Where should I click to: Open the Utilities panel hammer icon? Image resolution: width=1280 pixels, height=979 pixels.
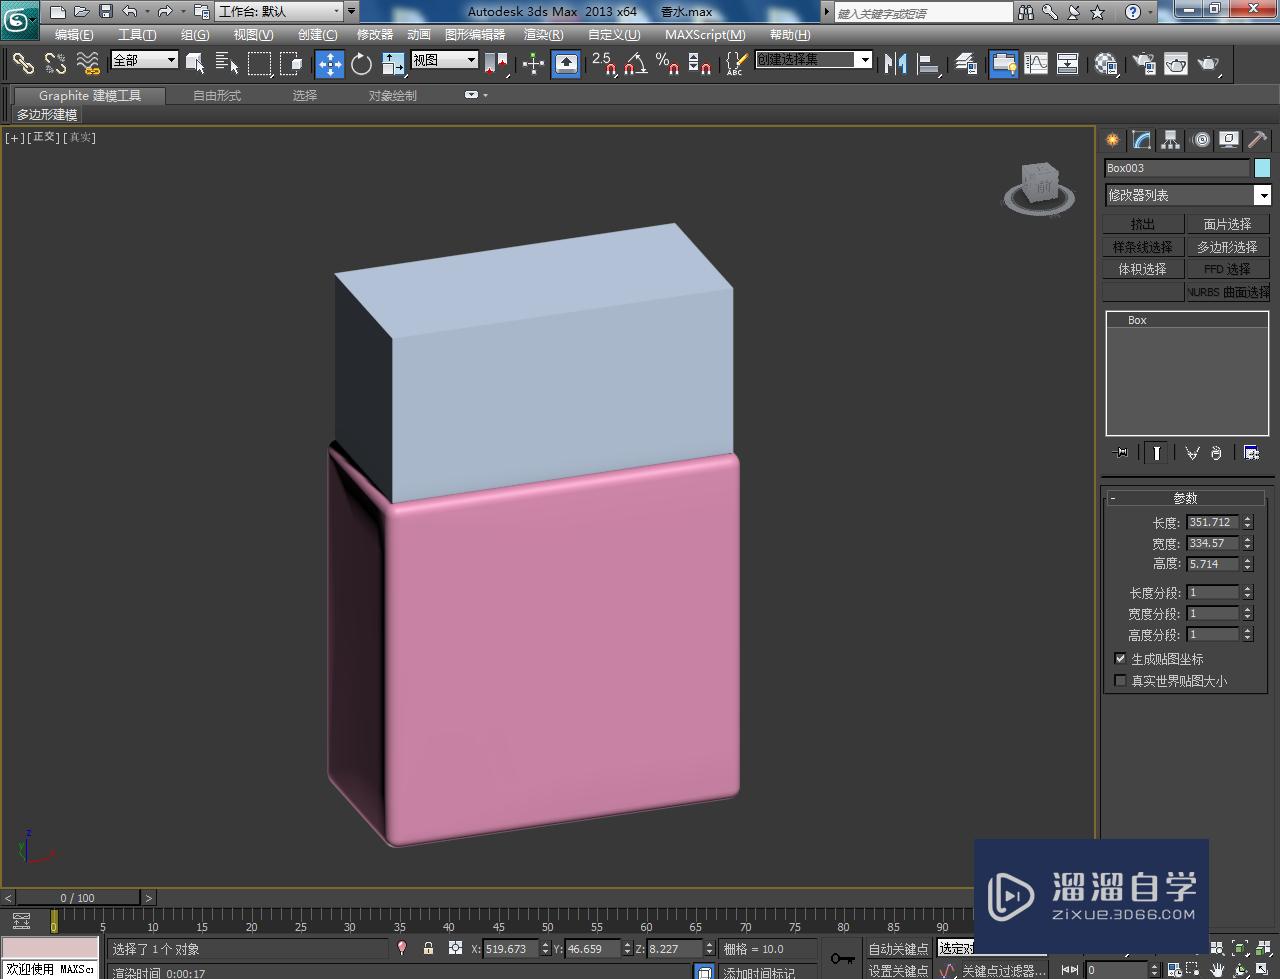1257,140
